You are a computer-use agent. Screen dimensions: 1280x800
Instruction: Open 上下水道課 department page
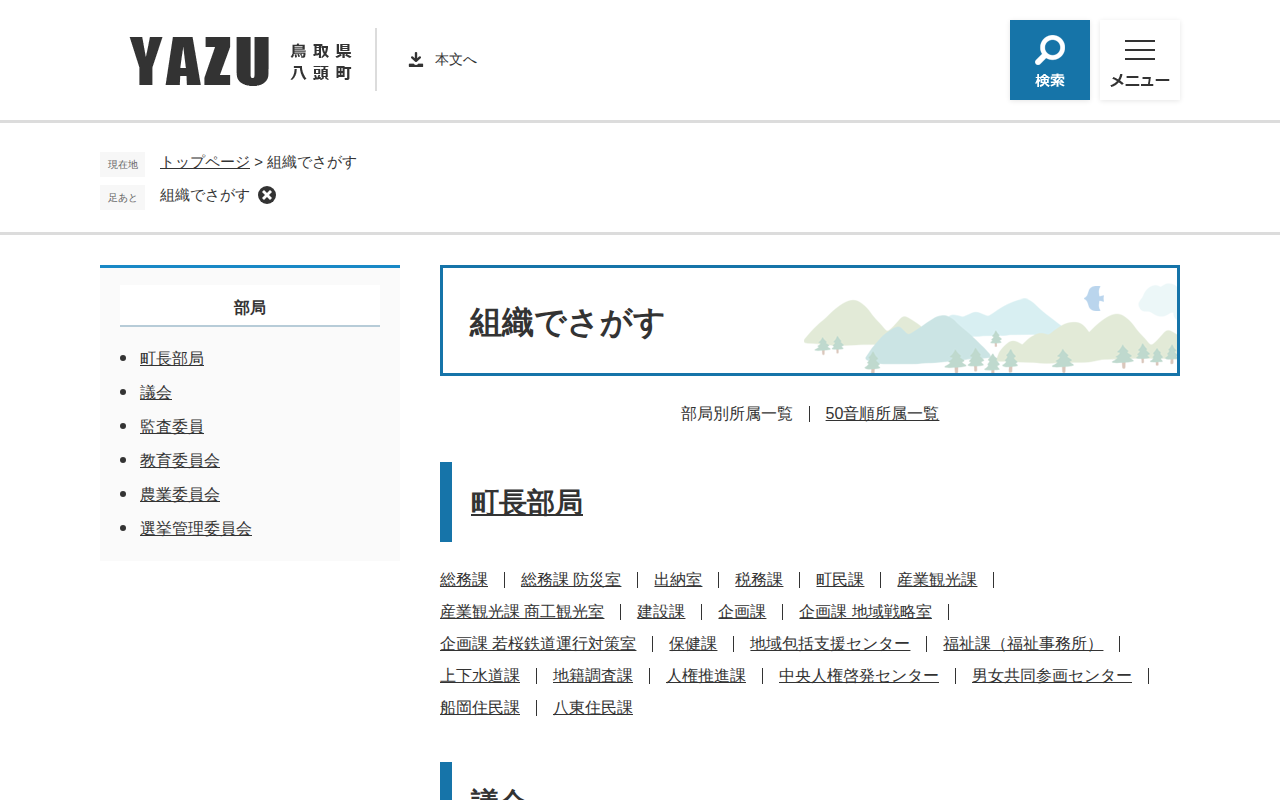point(480,675)
